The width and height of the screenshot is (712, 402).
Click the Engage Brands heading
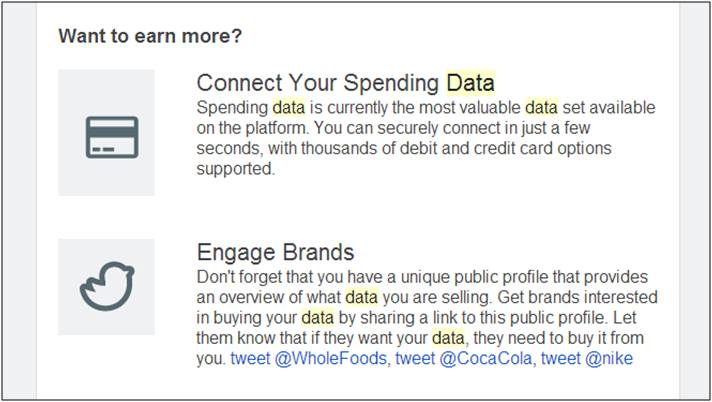[275, 252]
